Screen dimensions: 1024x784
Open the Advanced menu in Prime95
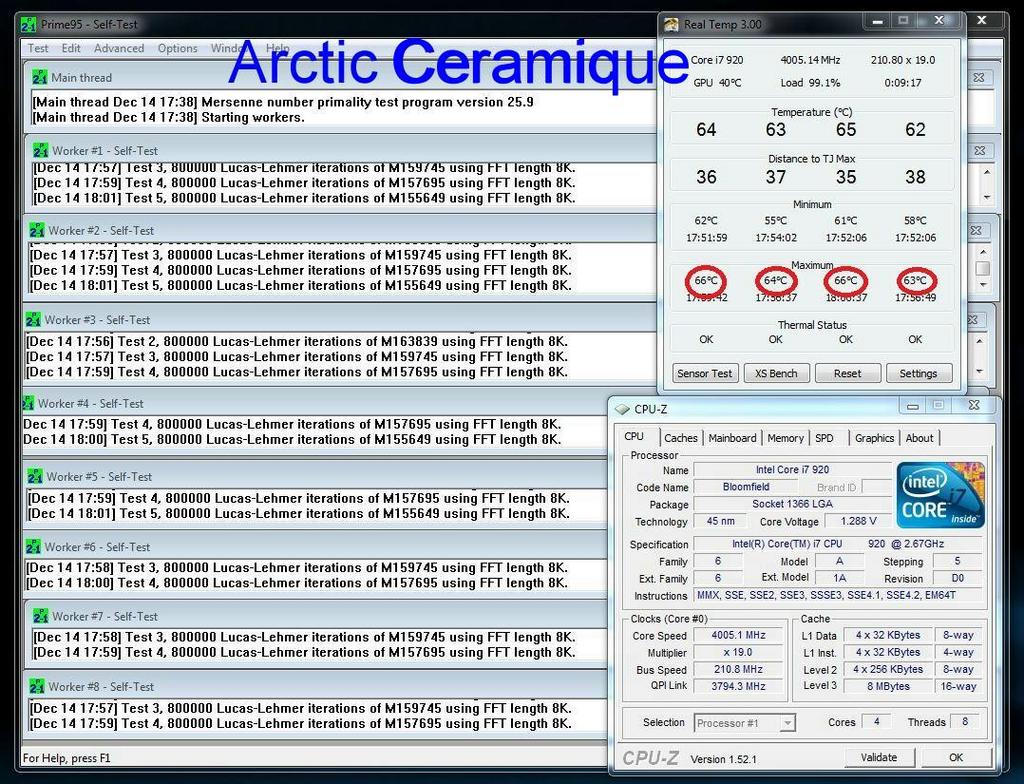coord(119,48)
